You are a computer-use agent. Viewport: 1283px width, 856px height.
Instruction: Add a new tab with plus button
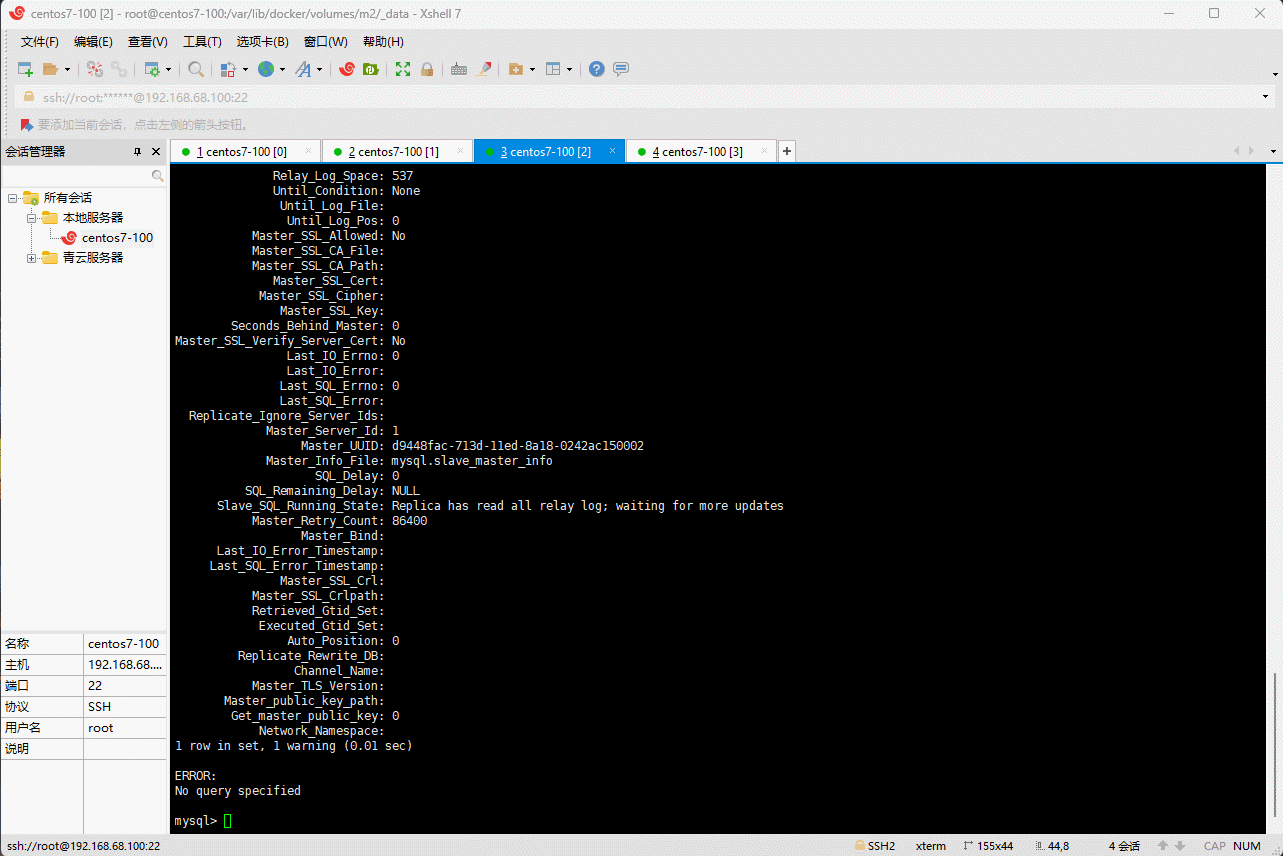[787, 152]
